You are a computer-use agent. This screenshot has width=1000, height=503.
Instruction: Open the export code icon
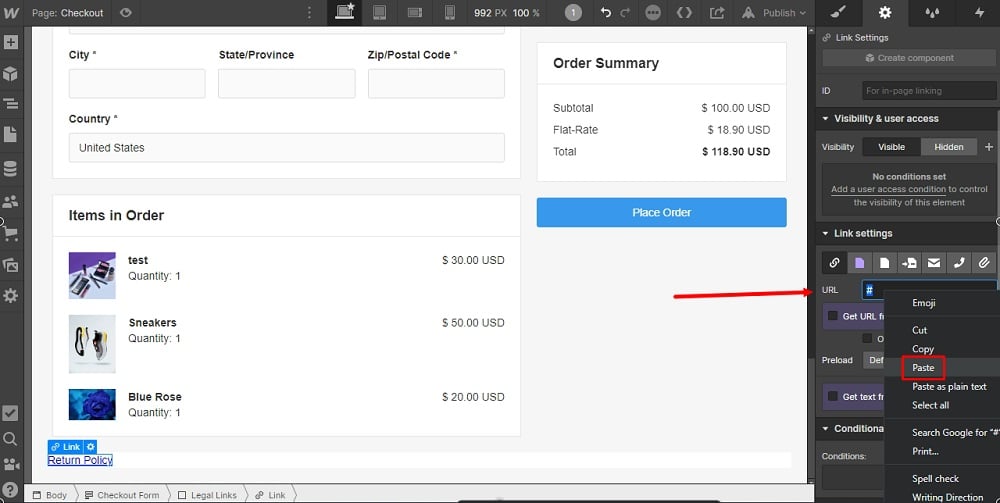pyautogui.click(x=684, y=13)
